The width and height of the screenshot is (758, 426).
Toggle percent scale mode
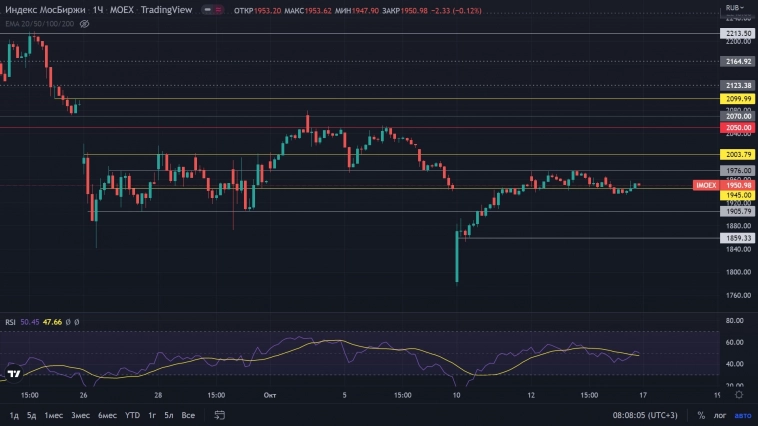click(701, 415)
